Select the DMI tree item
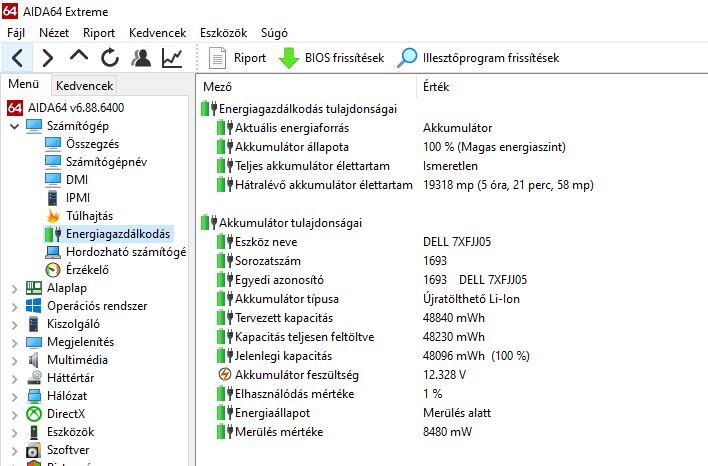This screenshot has height=466, width=708. 77,180
